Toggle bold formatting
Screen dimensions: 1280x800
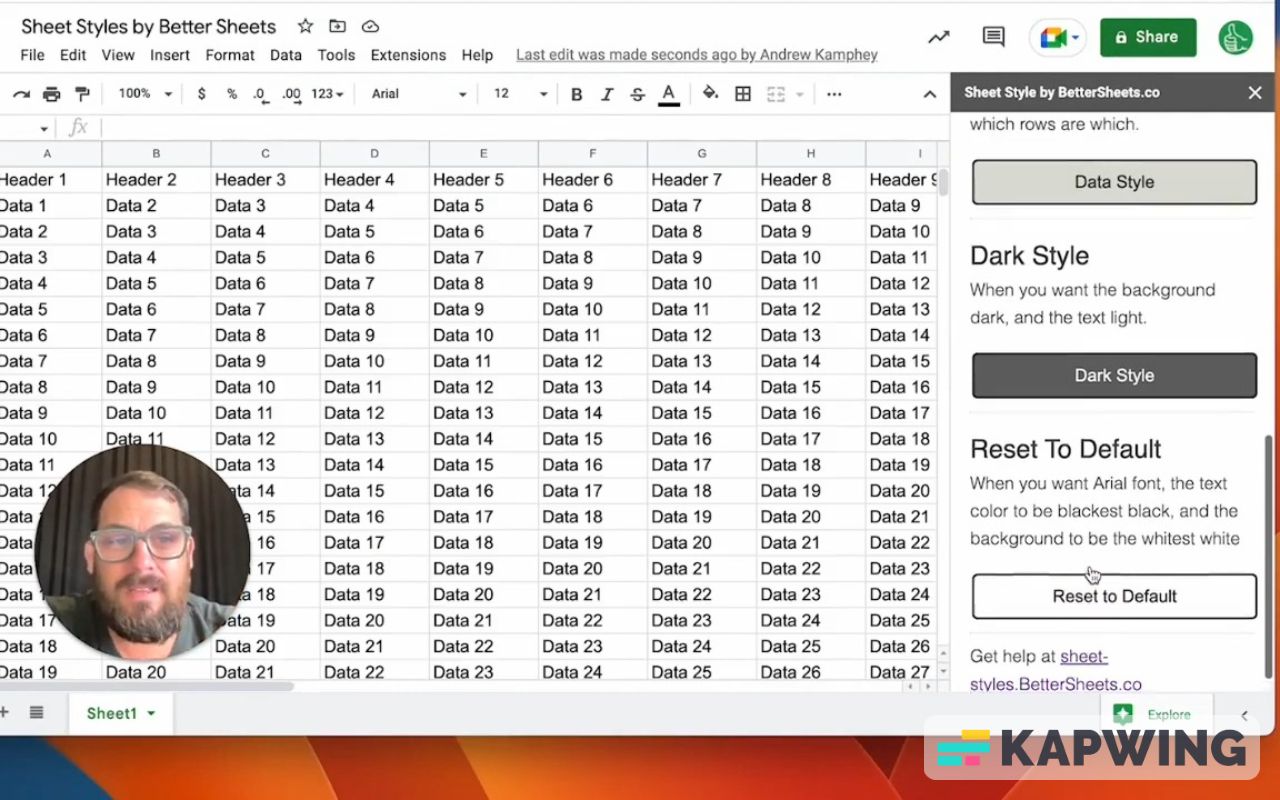tap(576, 94)
